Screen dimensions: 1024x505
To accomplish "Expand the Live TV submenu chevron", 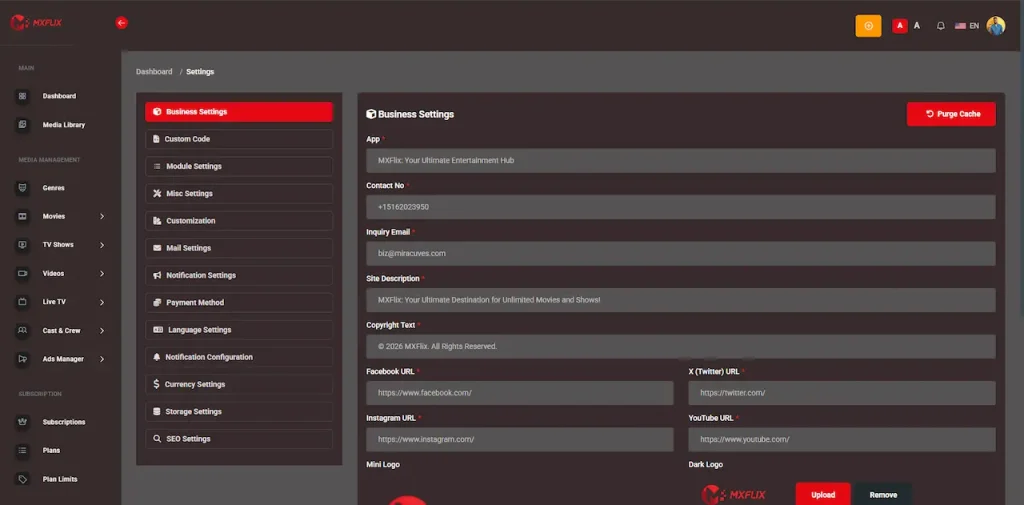I will tap(102, 302).
